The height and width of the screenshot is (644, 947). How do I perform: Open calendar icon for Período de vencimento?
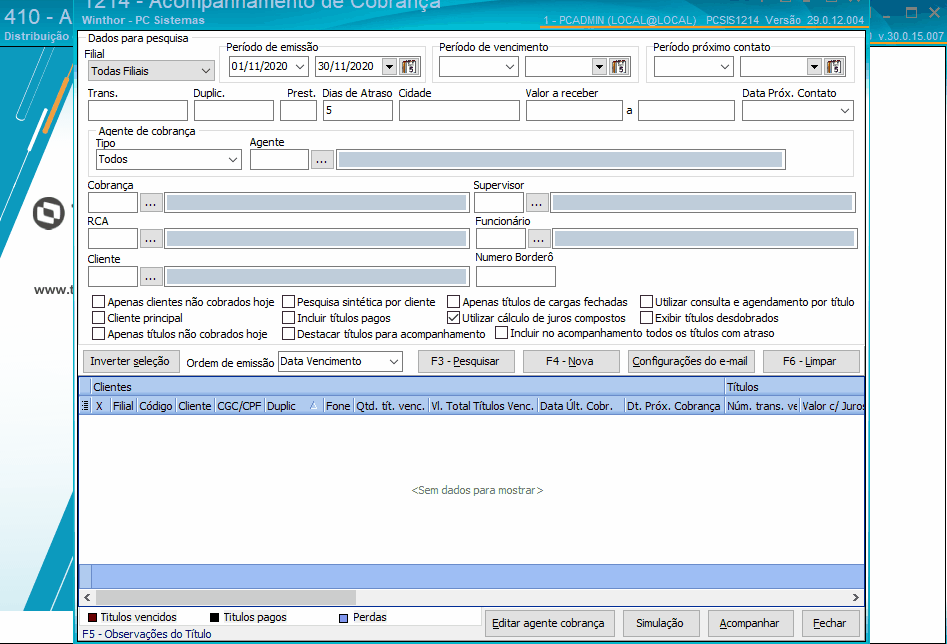(x=619, y=66)
